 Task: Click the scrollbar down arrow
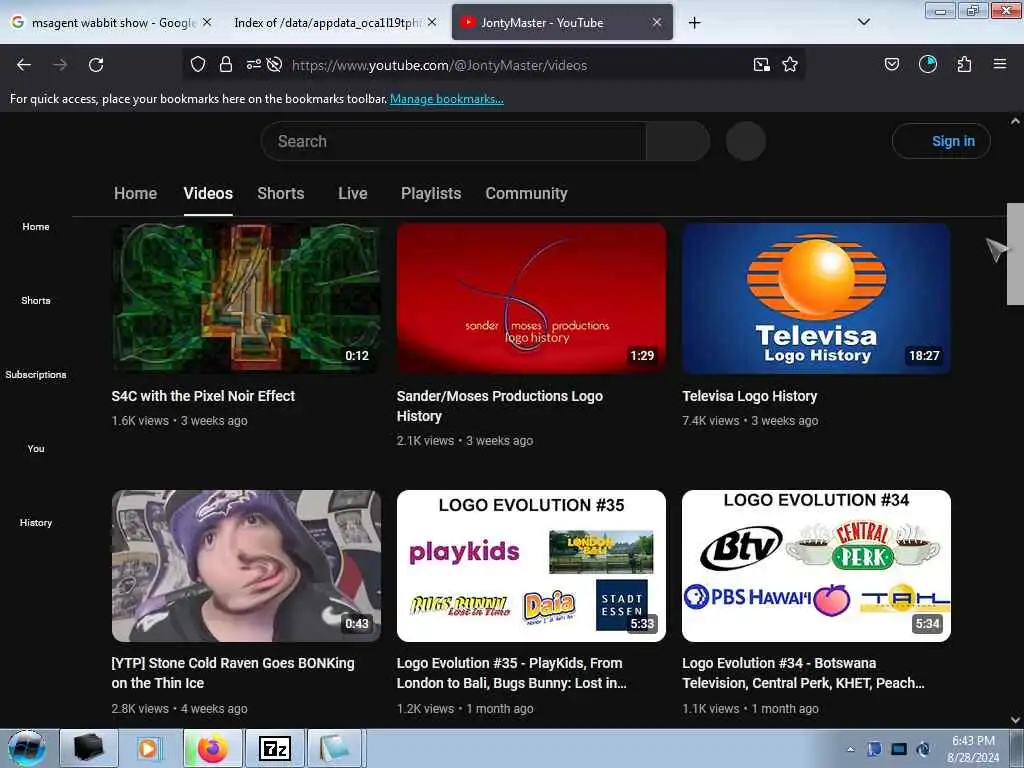[x=1015, y=720]
